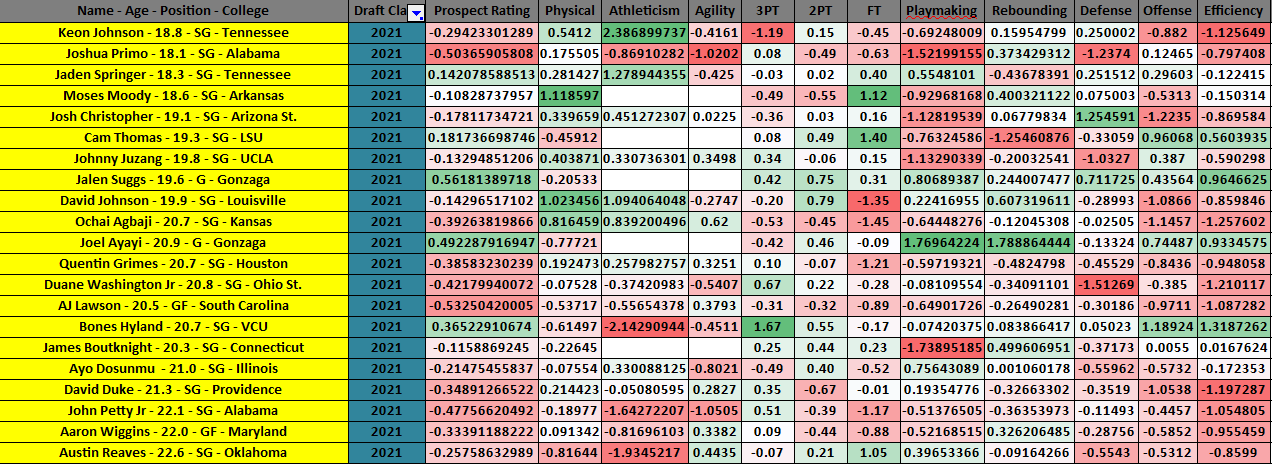
Task: Select Joel Ayayi's Playmaking value 1.76964224
Action: 943,243
